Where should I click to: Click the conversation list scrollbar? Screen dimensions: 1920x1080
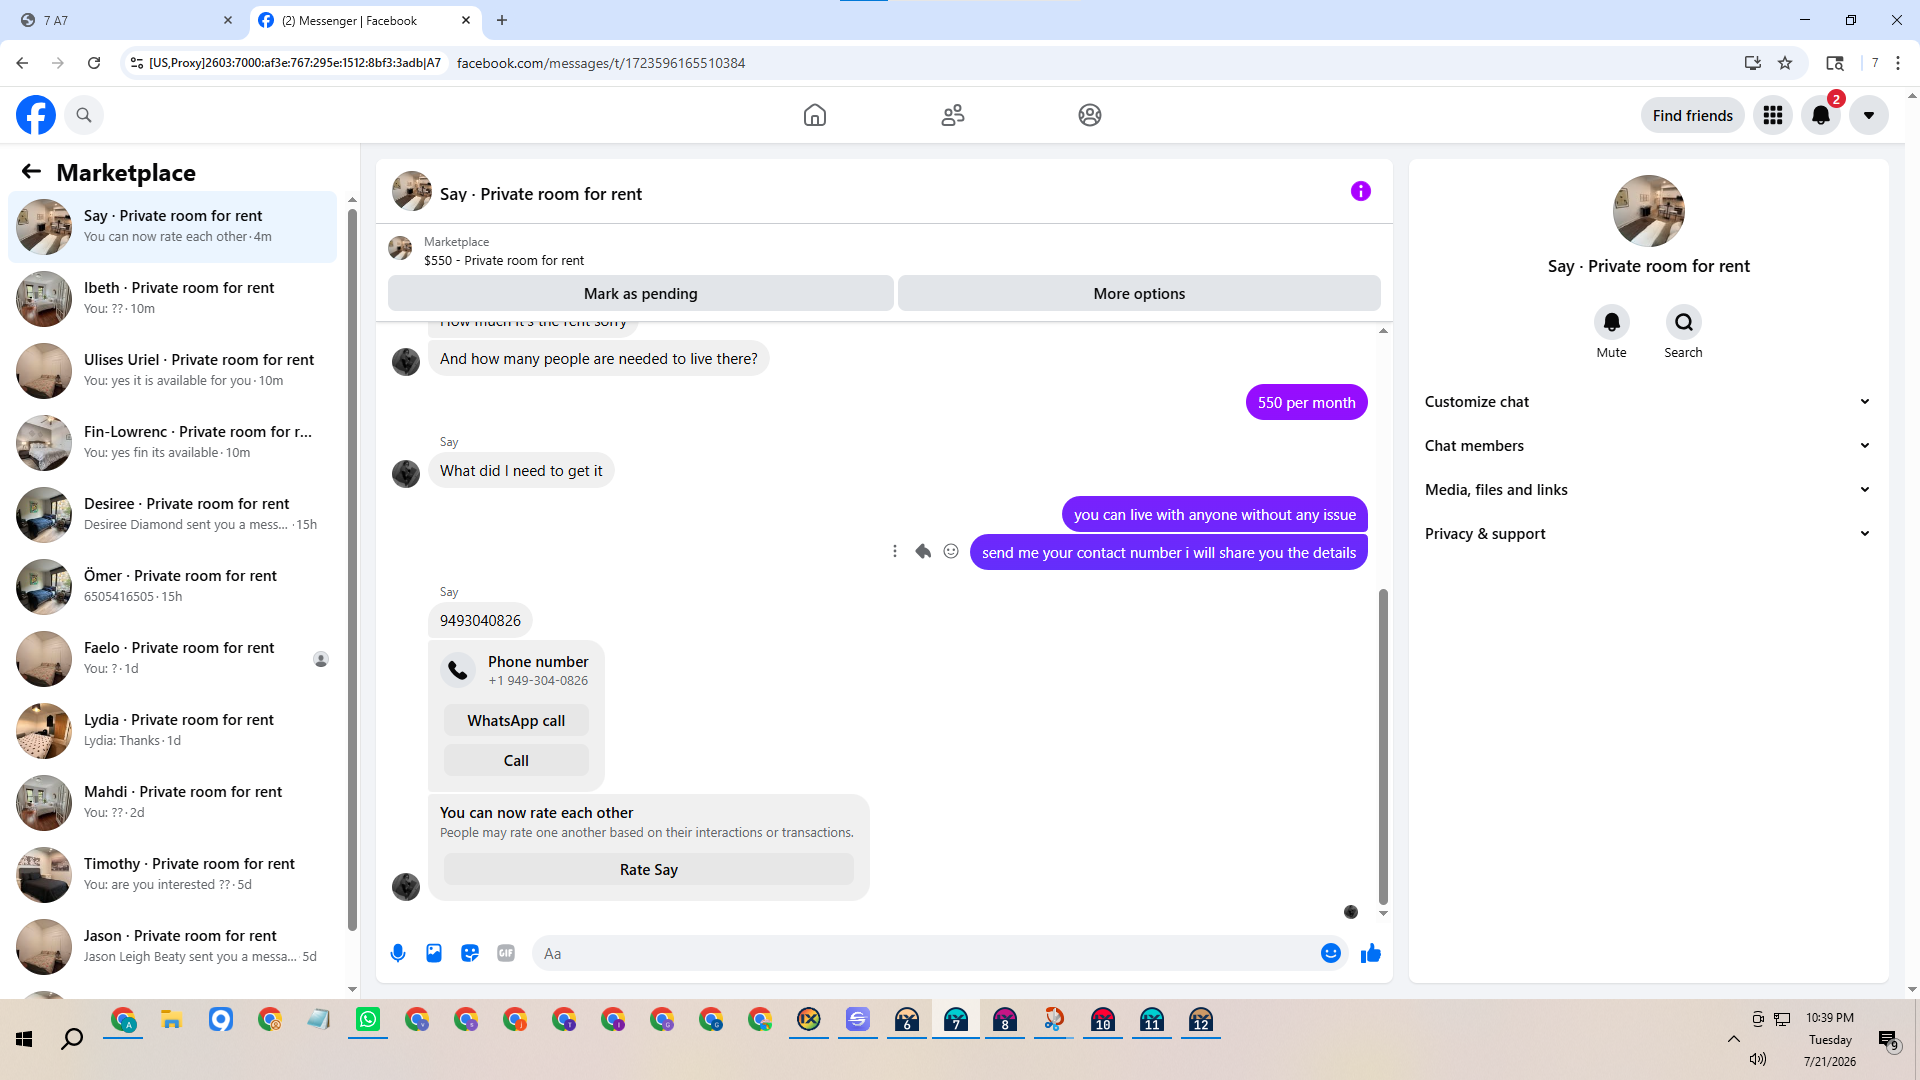[x=352, y=570]
